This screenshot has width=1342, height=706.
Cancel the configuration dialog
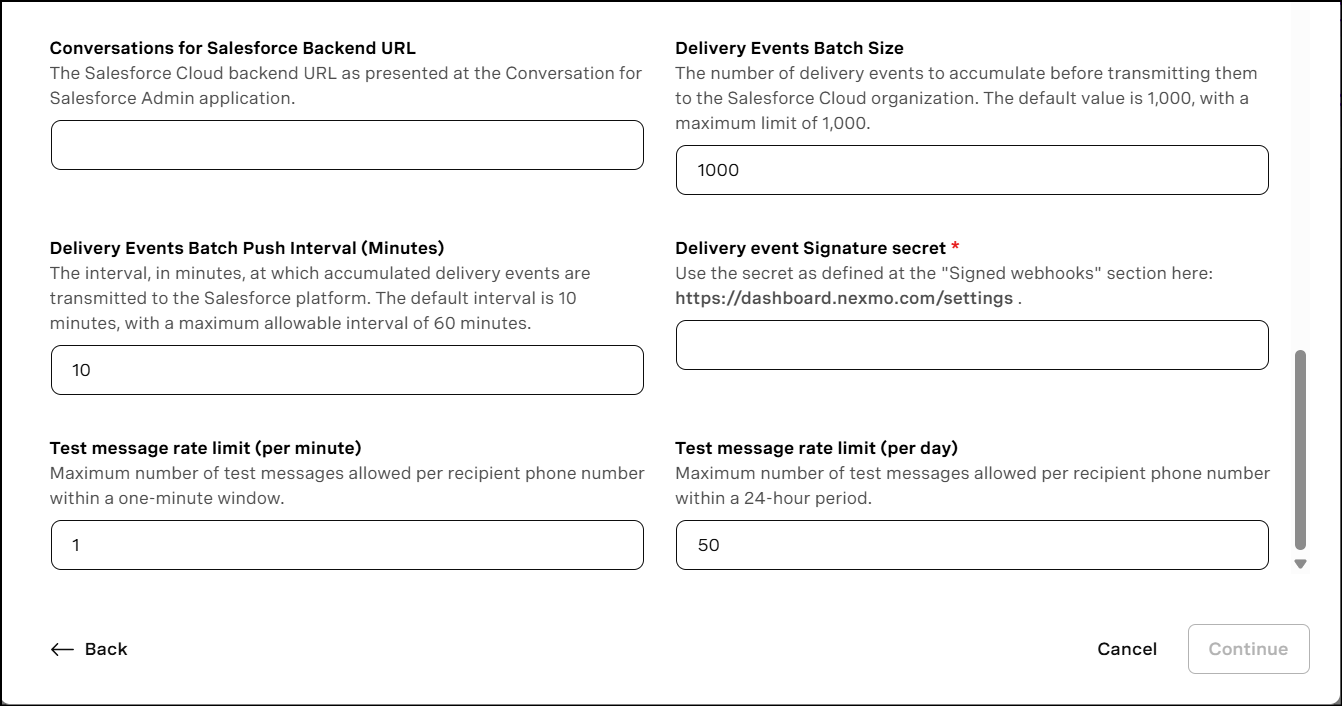click(1127, 649)
